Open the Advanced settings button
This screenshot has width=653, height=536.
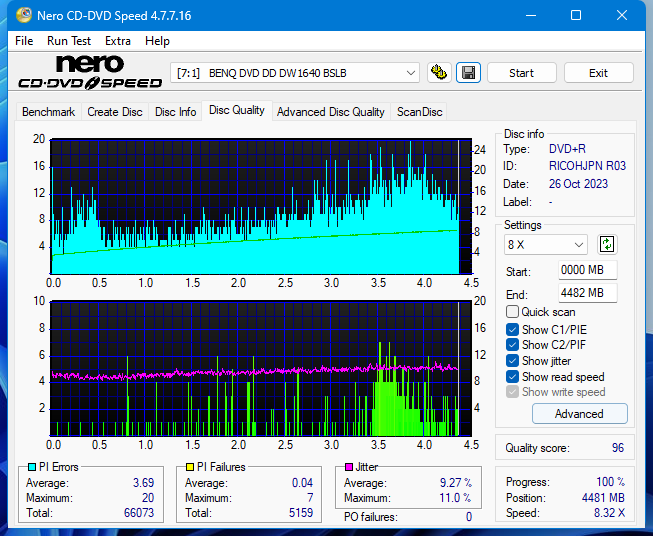(x=579, y=414)
